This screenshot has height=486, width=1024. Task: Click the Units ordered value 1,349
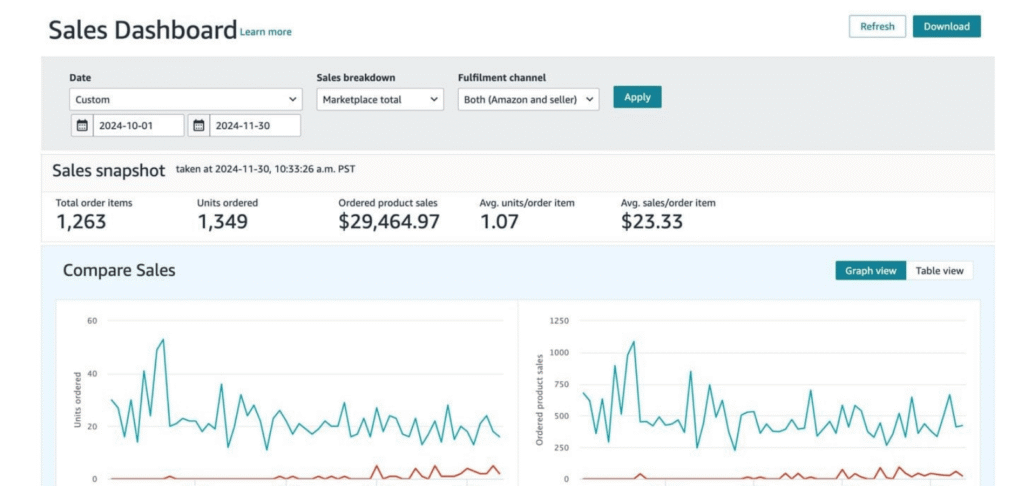point(223,221)
